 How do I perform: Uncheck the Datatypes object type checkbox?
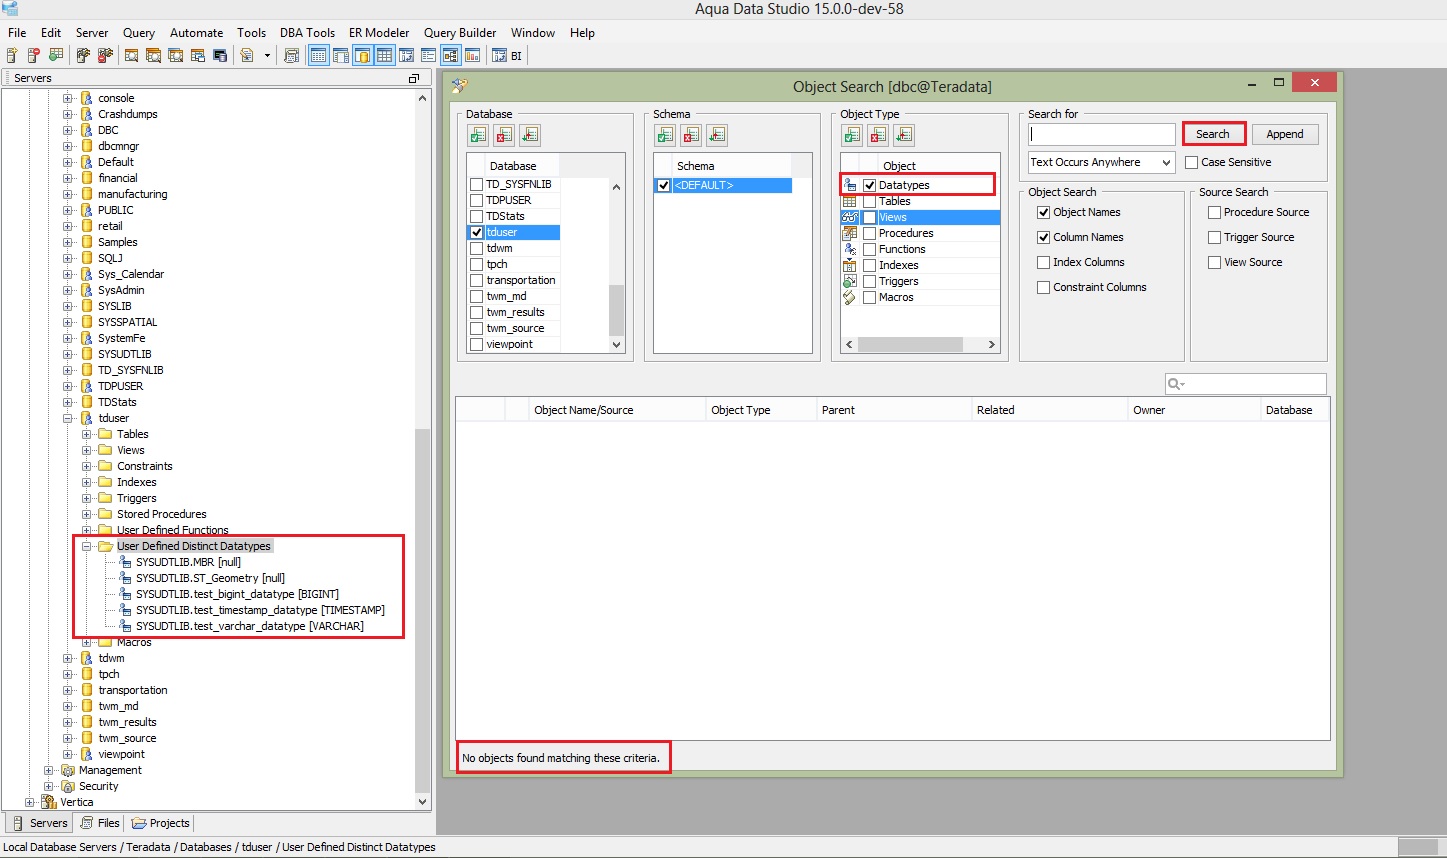(870, 185)
